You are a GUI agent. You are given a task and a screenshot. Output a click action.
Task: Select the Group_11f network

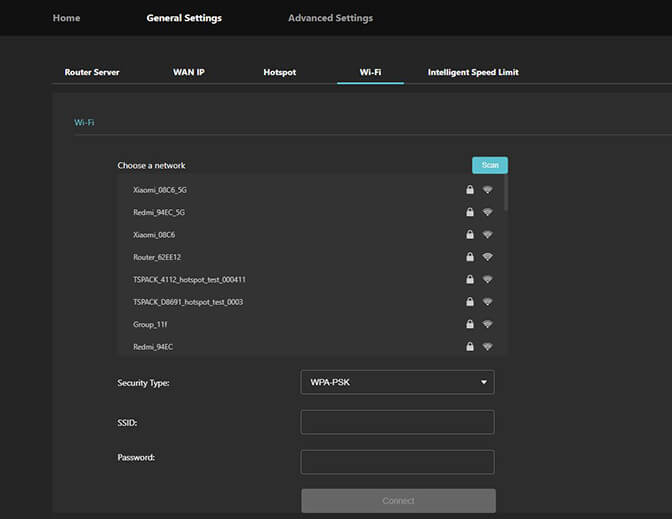pyautogui.click(x=150, y=324)
